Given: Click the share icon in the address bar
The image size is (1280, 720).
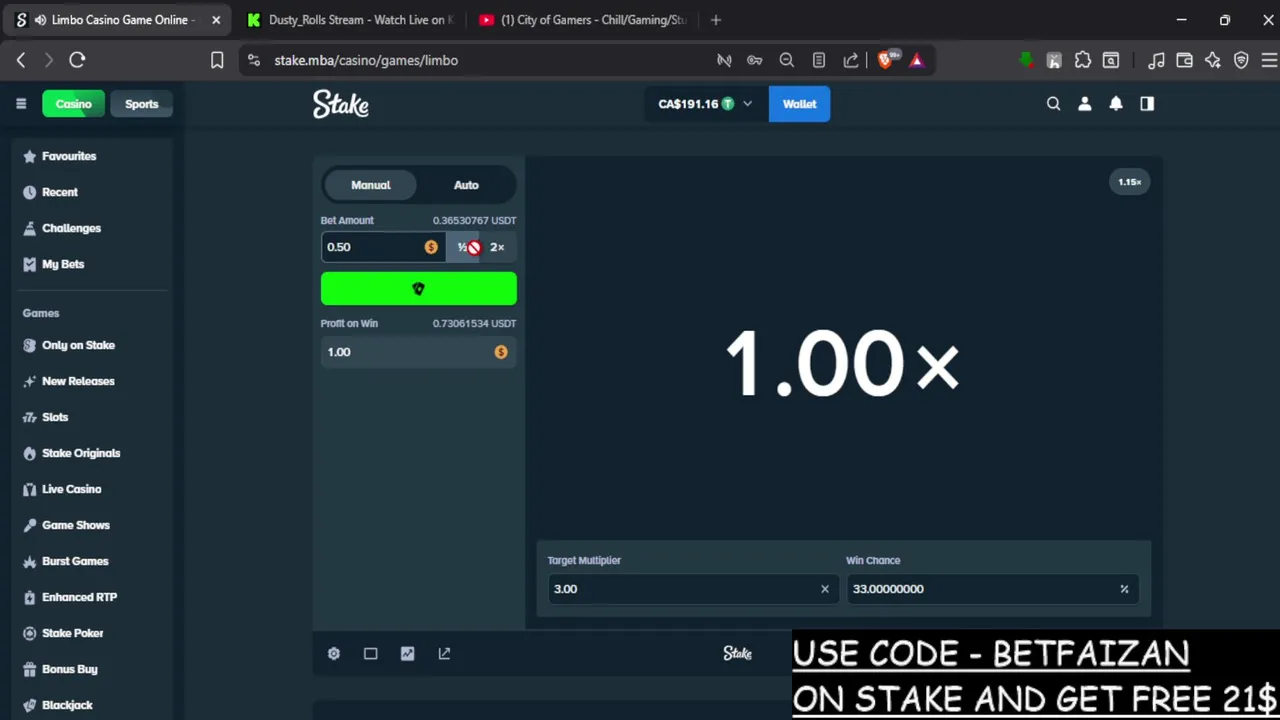Looking at the screenshot, I should pyautogui.click(x=851, y=60).
